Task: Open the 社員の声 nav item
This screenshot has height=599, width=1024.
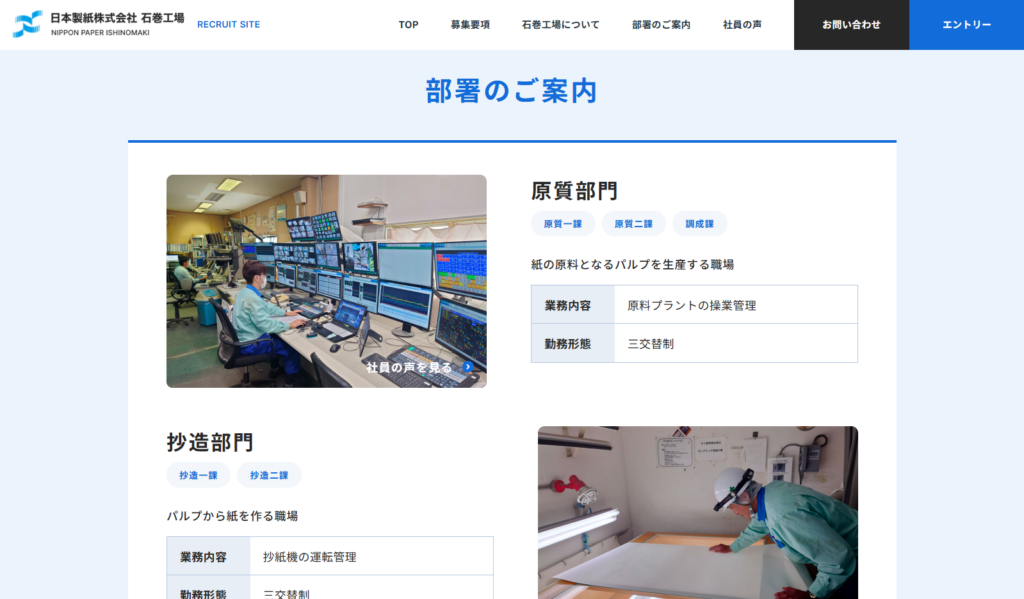Action: coord(741,24)
